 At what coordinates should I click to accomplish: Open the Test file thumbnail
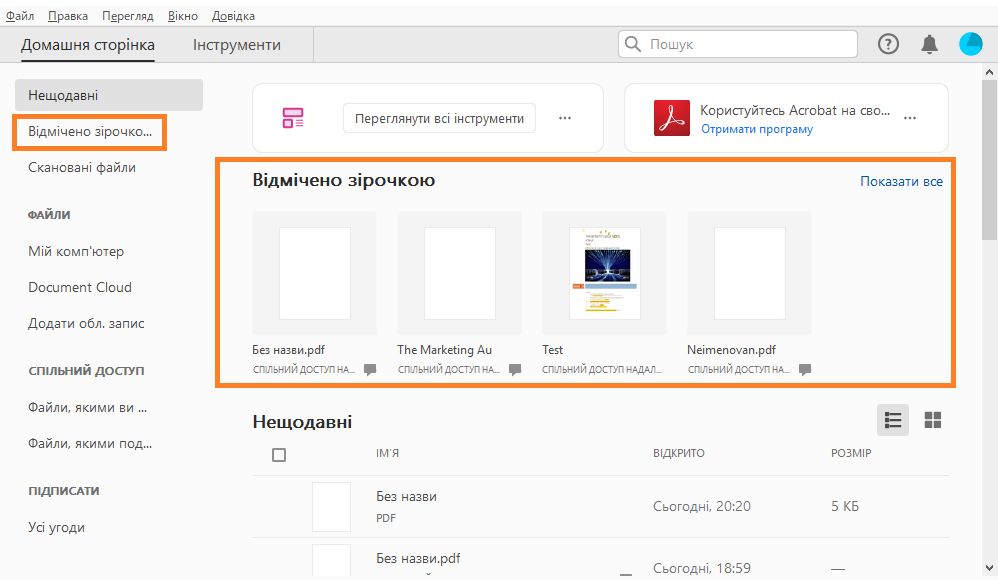click(603, 272)
